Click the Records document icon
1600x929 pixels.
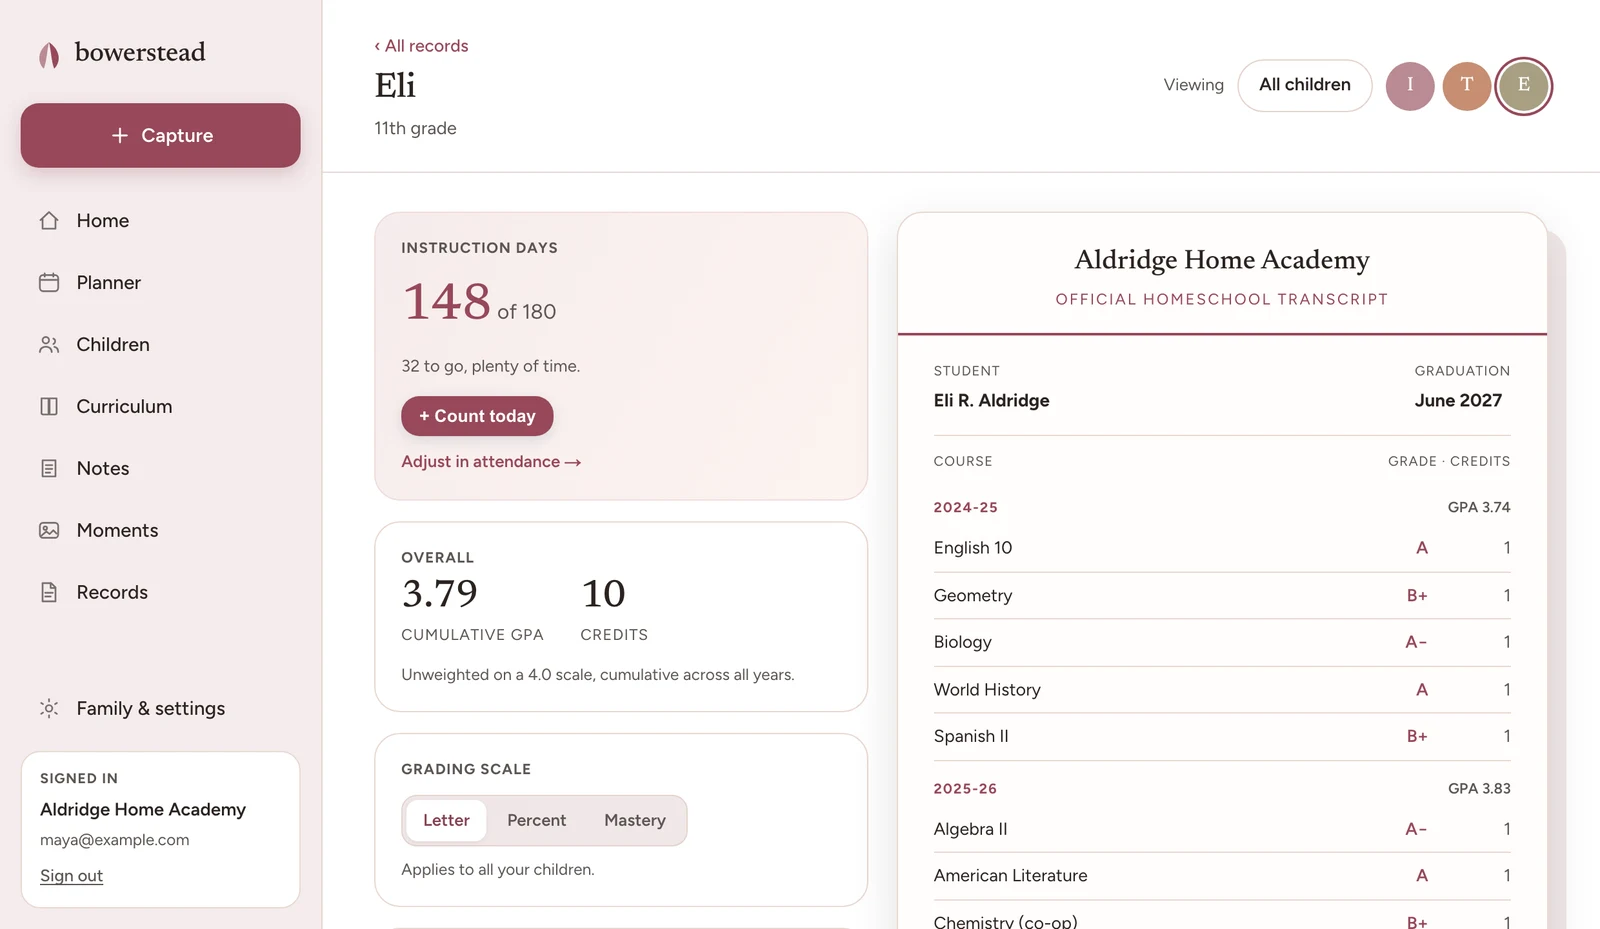49,593
